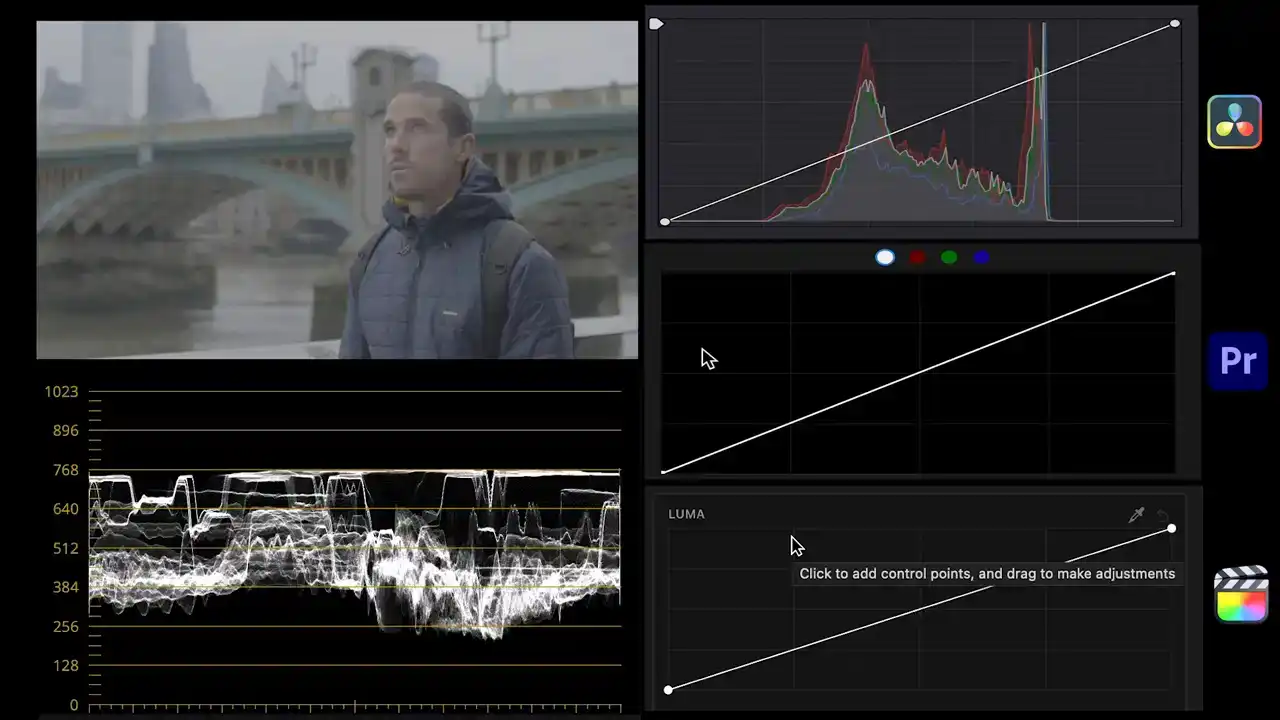Switch to the red channel curve

(917, 258)
